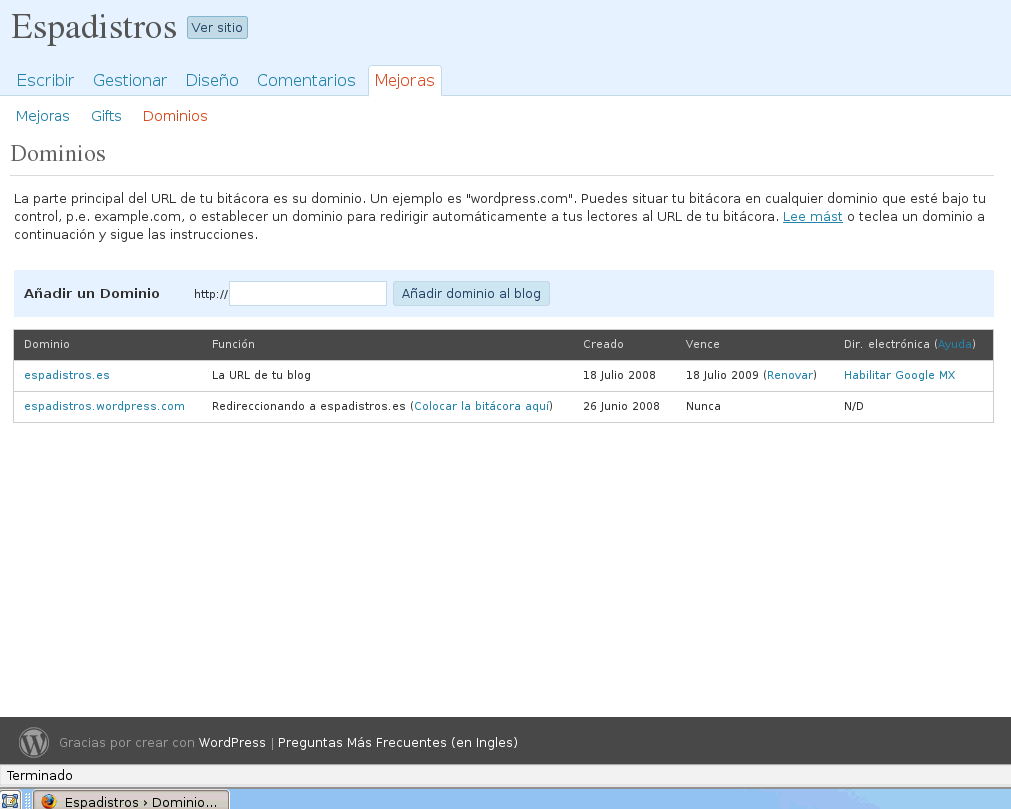Enable Google MX via Habilitar link

(899, 375)
